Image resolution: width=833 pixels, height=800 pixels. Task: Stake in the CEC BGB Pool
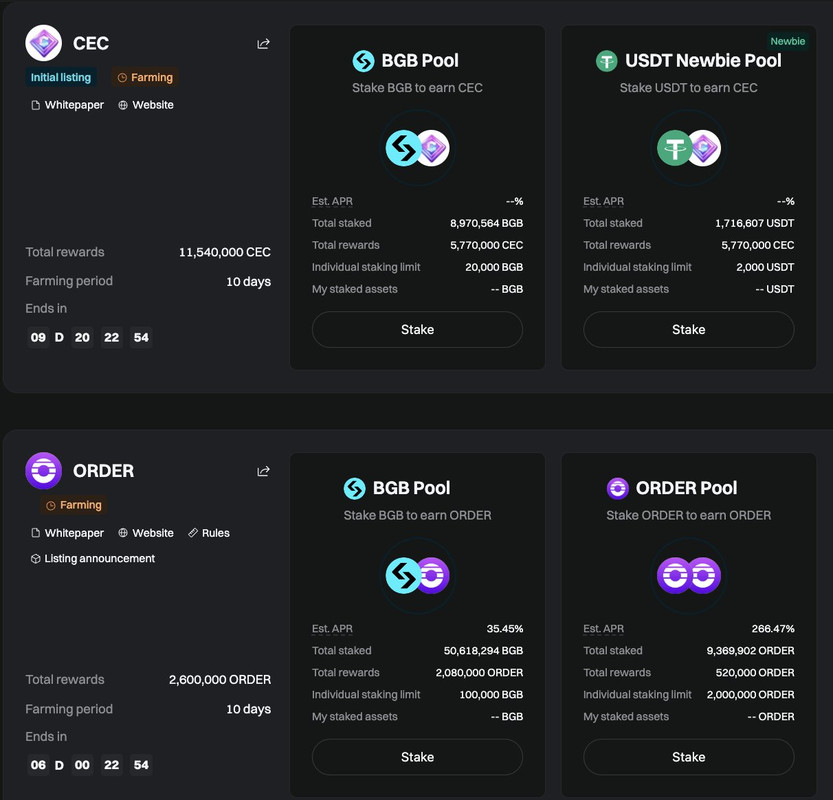[417, 329]
